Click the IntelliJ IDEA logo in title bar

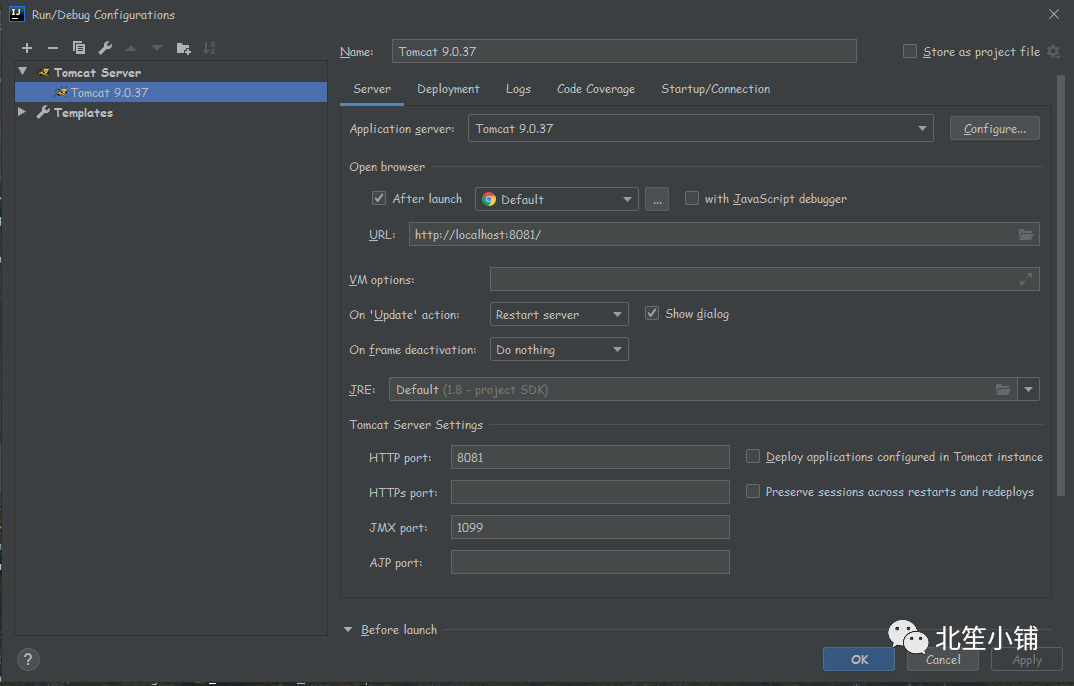[16, 14]
